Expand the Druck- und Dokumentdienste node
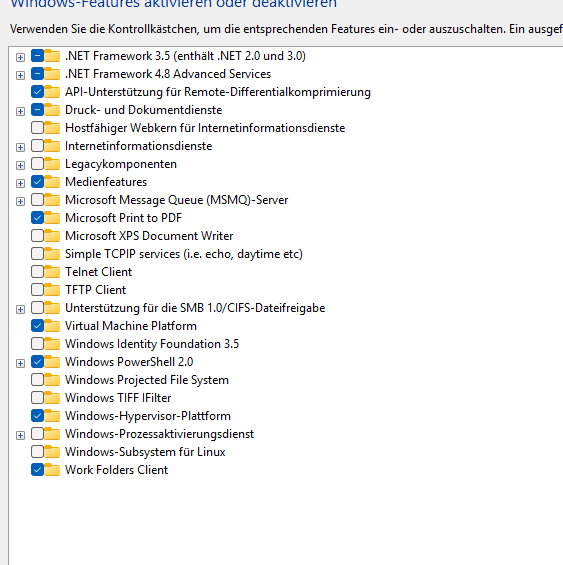This screenshot has width=563, height=565. click(x=21, y=111)
